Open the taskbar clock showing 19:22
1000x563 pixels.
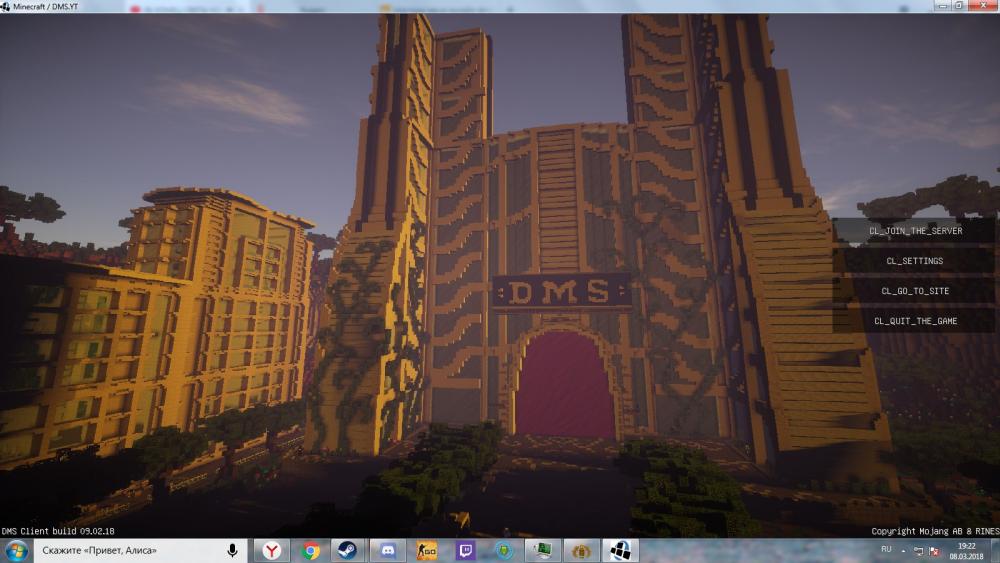965,551
